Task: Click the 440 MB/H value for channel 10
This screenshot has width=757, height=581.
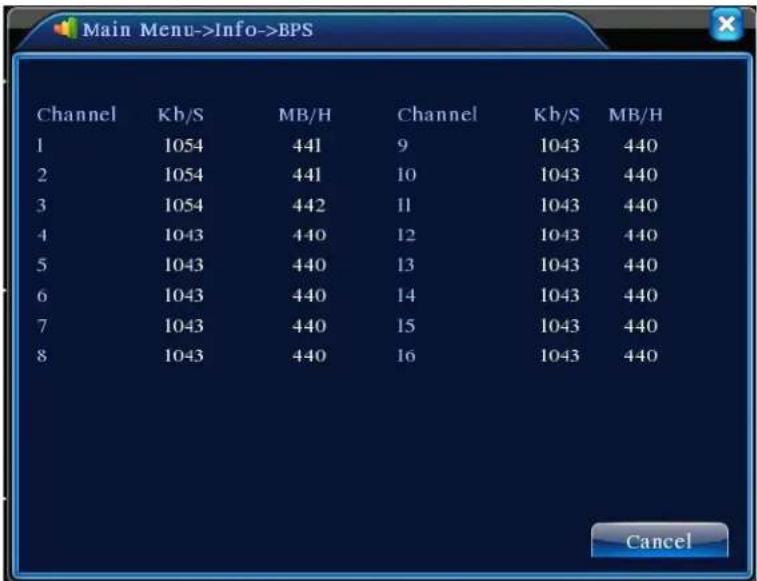Action: point(641,175)
